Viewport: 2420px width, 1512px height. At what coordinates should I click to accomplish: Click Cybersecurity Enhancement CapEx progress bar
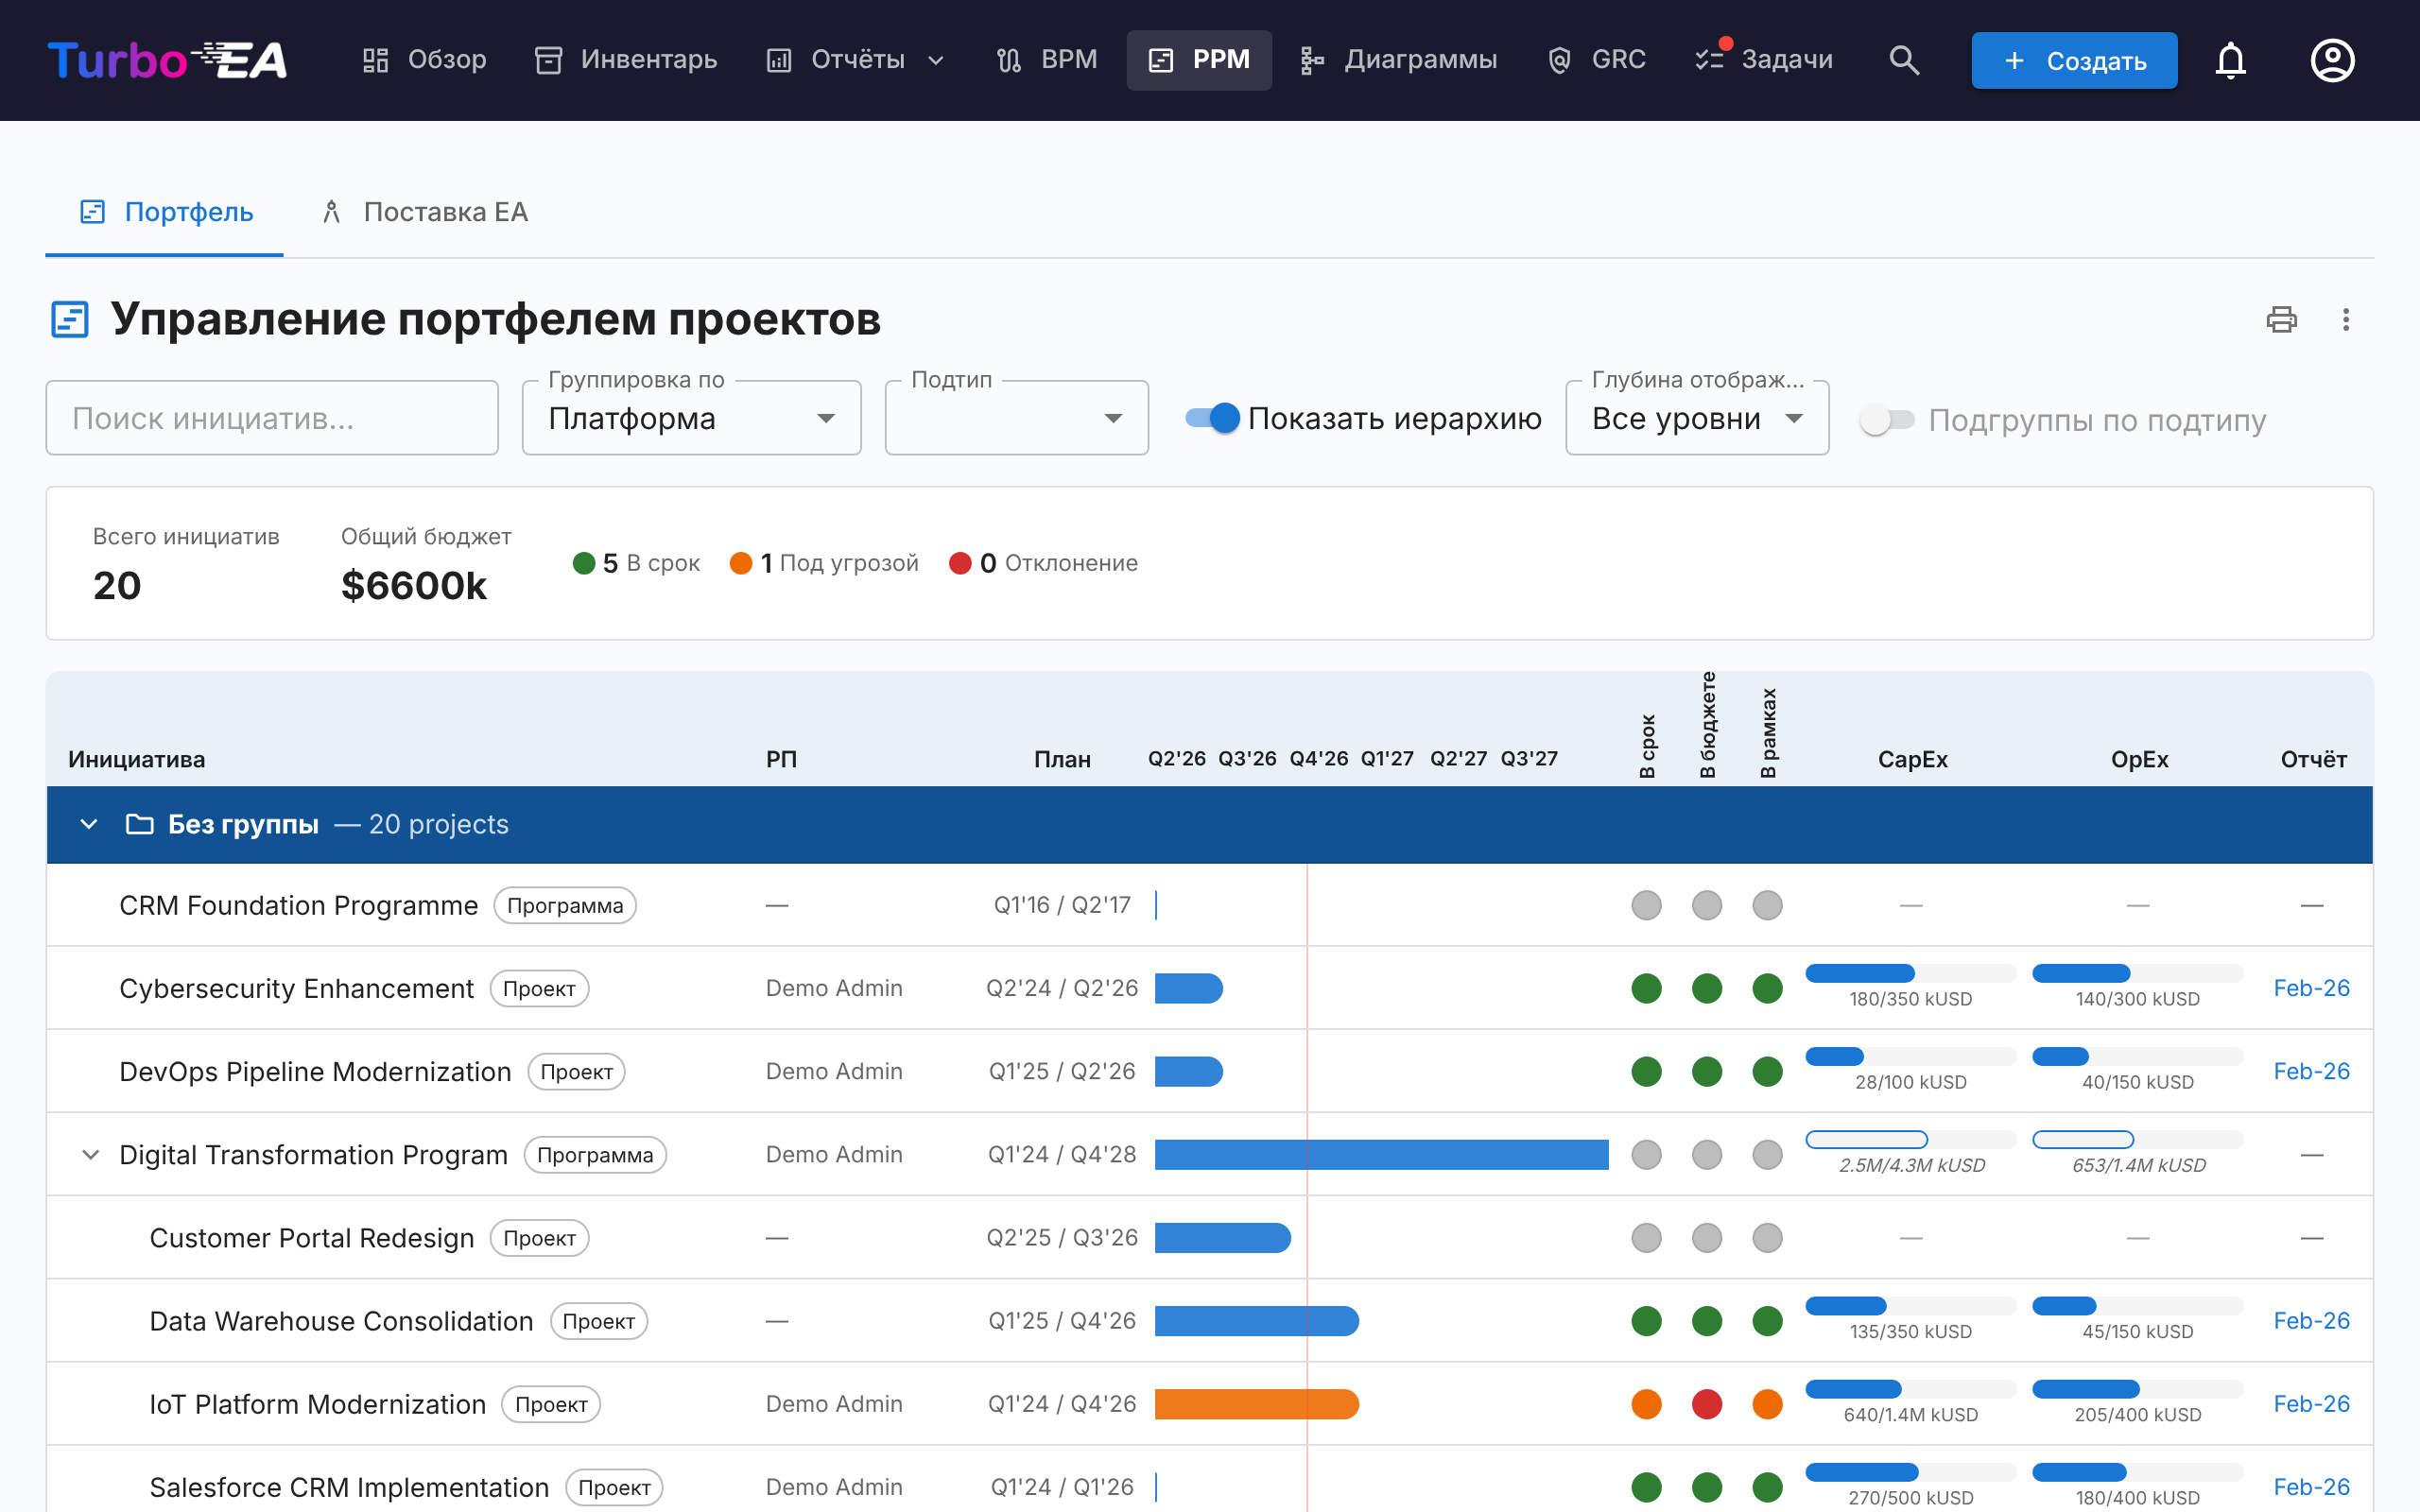pos(1910,973)
